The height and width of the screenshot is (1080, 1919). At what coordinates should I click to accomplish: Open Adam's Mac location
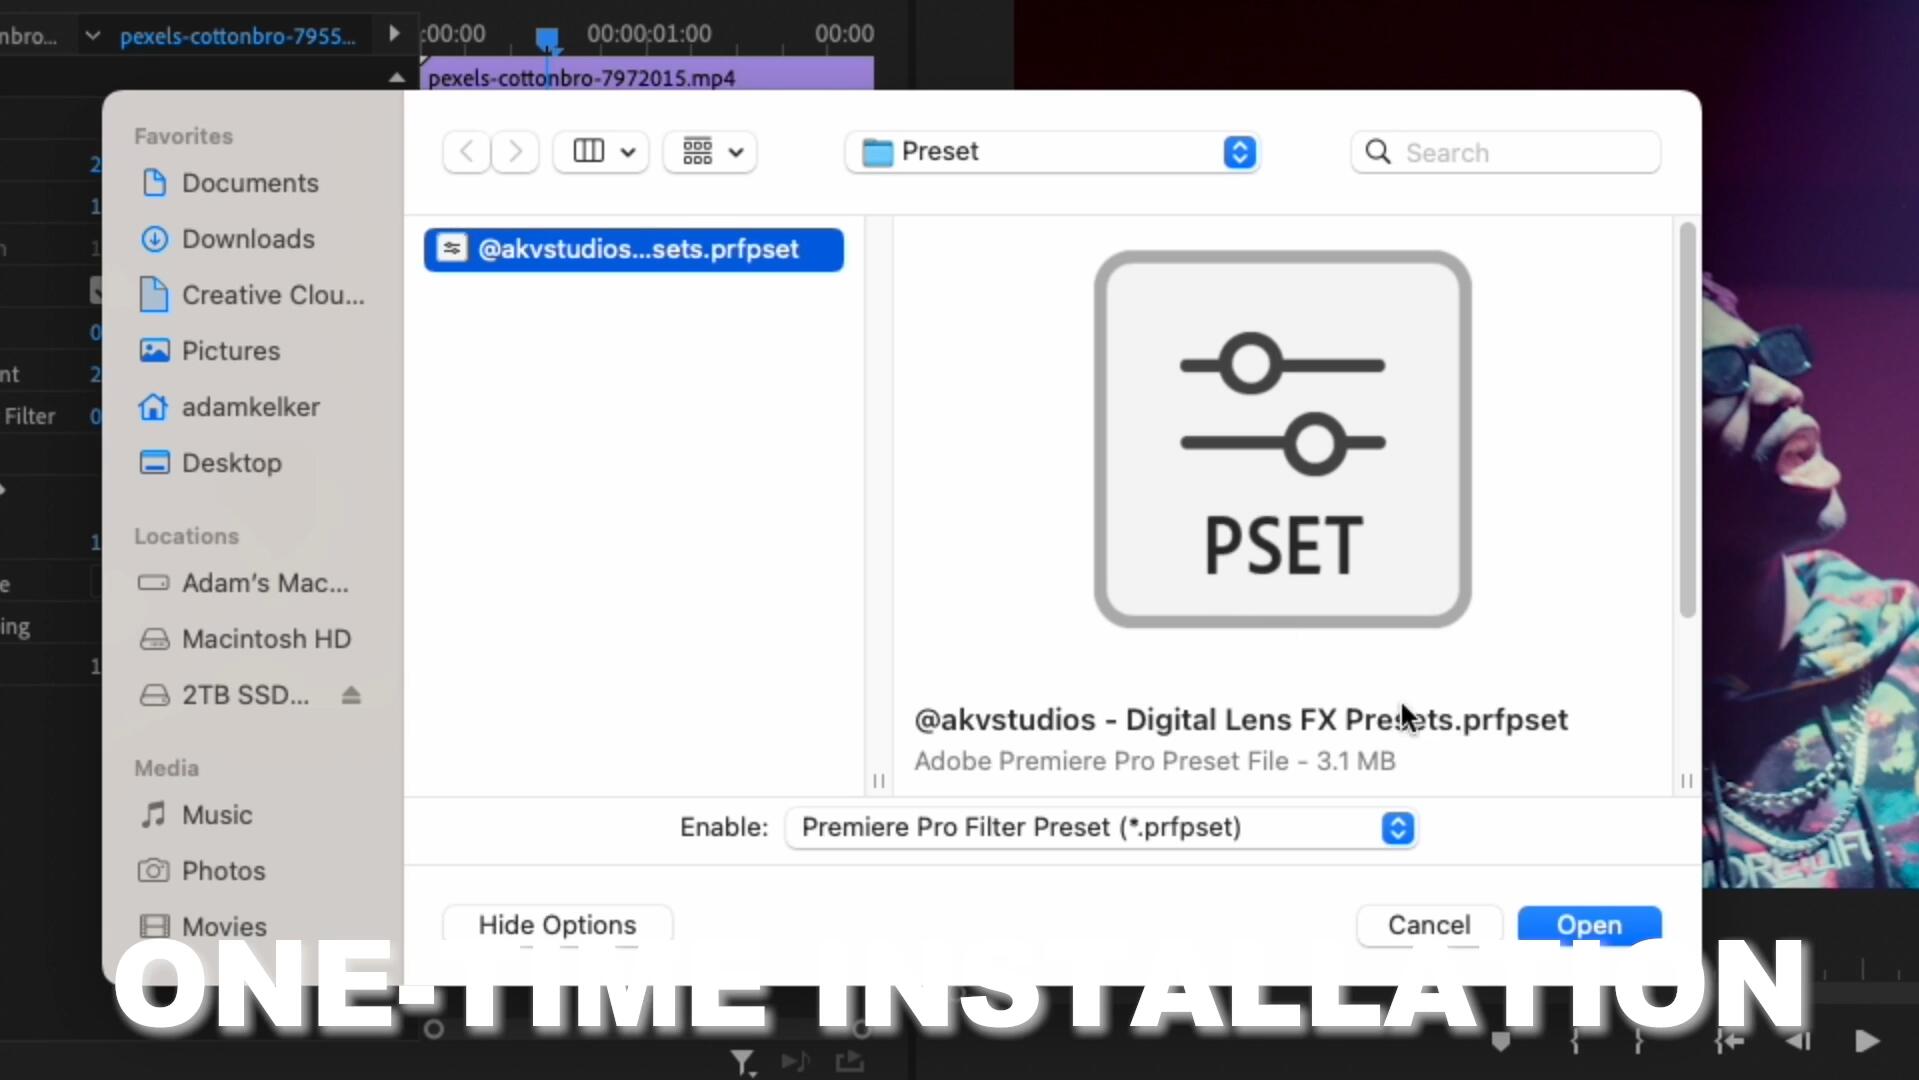(243, 583)
